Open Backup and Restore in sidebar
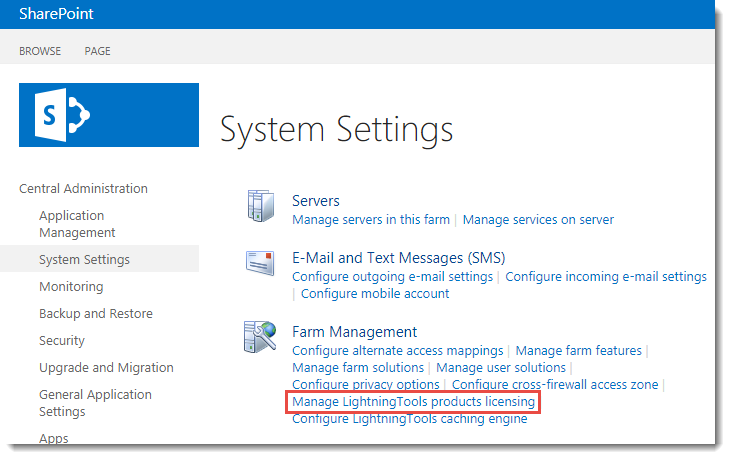The image size is (730, 459). 96,313
